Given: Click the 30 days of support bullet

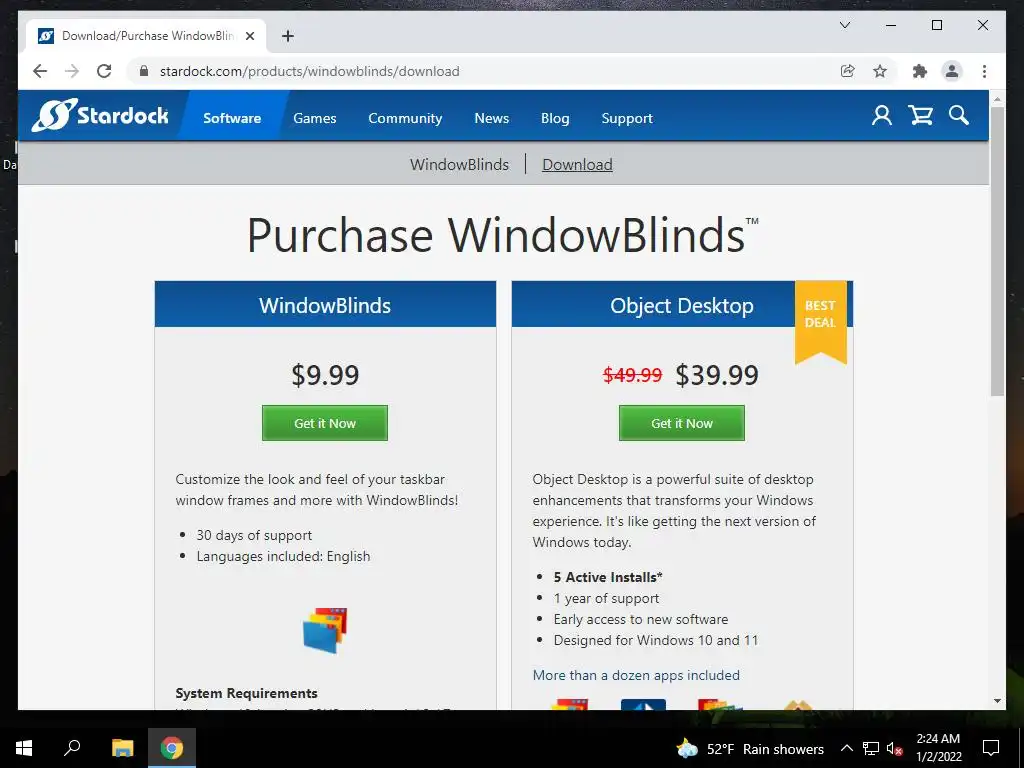Looking at the screenshot, I should point(254,535).
